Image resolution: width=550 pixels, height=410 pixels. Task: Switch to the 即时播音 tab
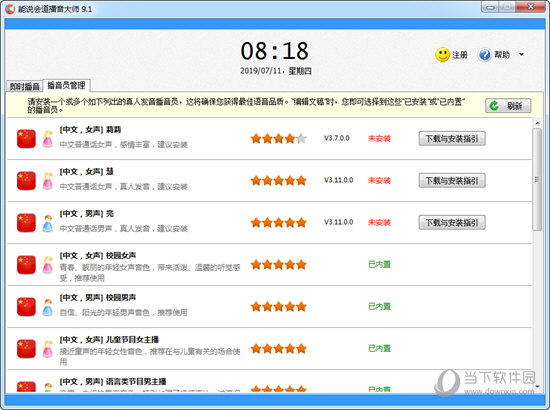pos(24,86)
